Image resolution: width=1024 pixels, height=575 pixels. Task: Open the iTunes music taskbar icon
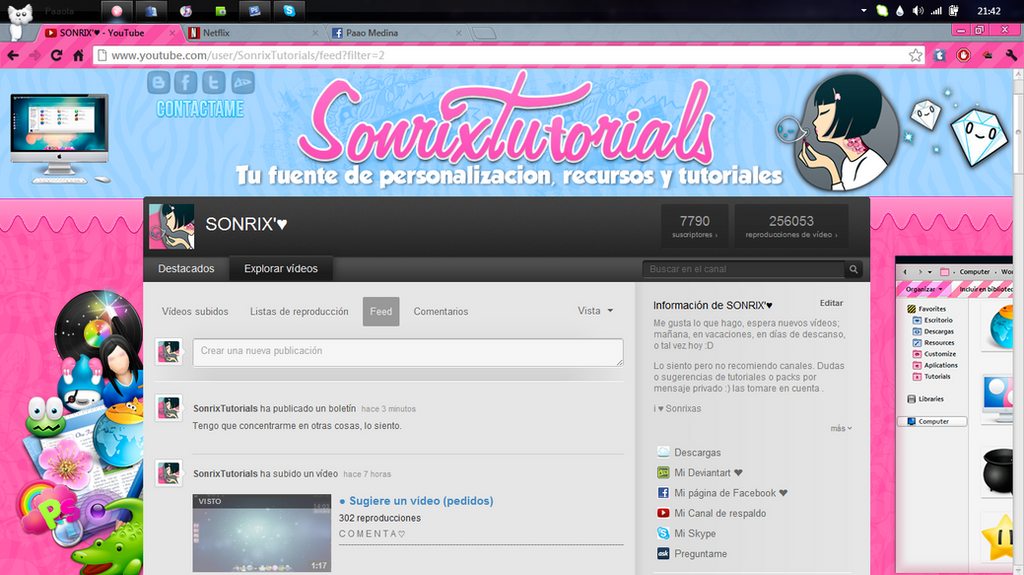coord(186,10)
